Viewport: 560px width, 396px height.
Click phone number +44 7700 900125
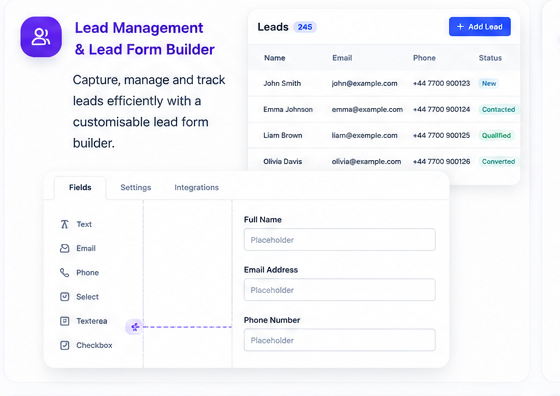441,135
